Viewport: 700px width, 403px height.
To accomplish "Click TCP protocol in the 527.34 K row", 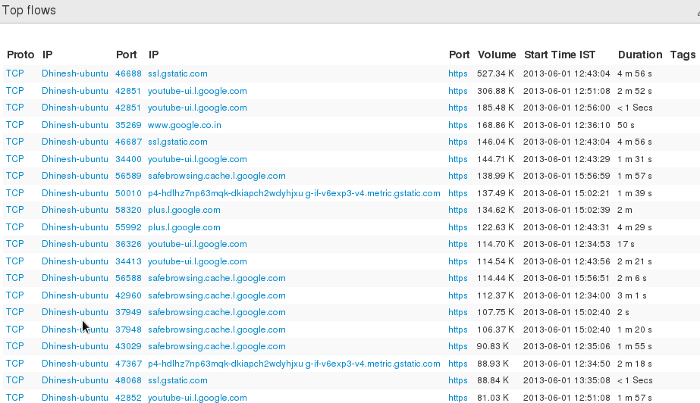I will coord(15,74).
